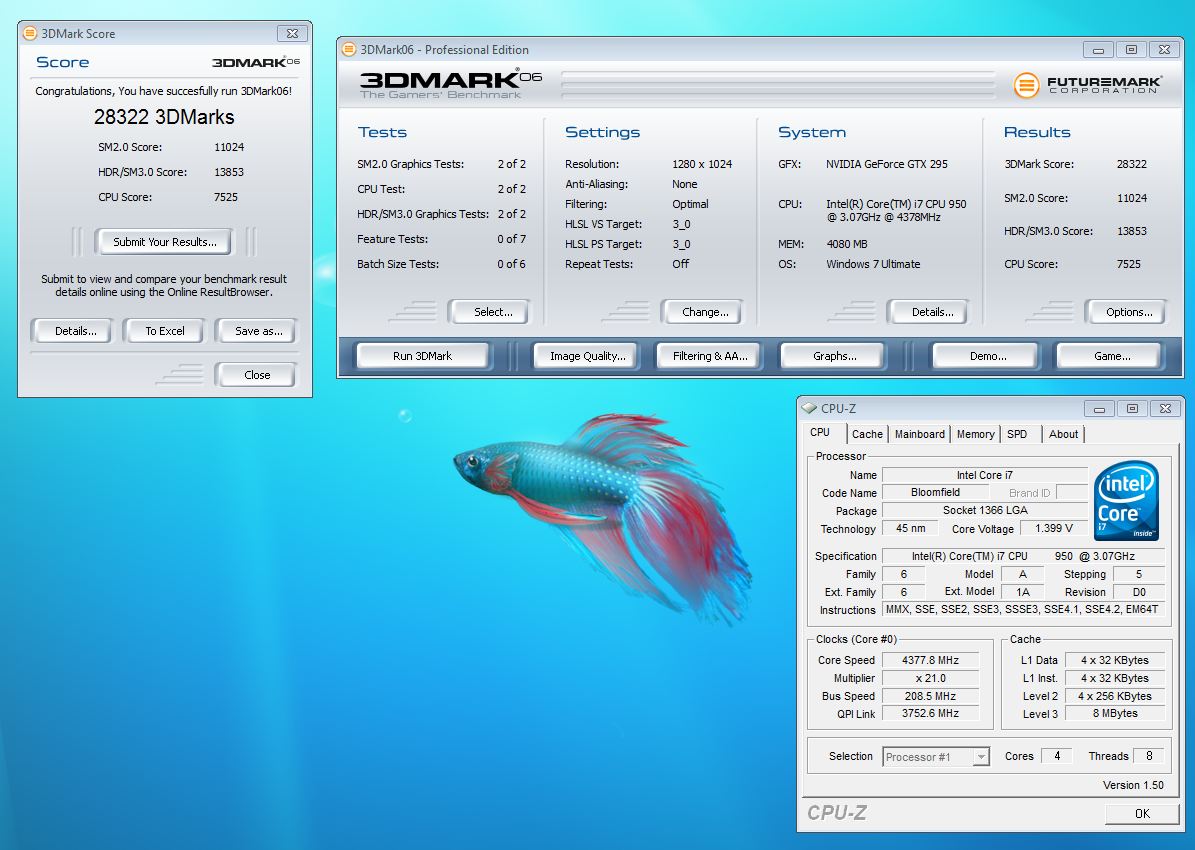Click the QPI Link value 3752.6 MHz
The width and height of the screenshot is (1195, 850).
930,714
